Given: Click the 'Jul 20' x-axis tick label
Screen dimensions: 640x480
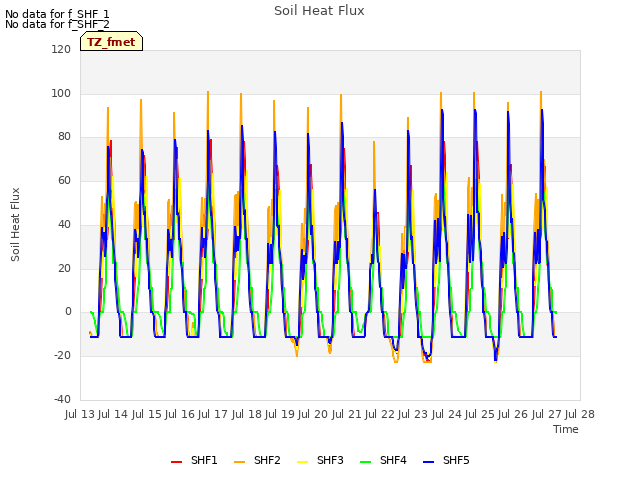Looking at the screenshot, I should 313,414.
